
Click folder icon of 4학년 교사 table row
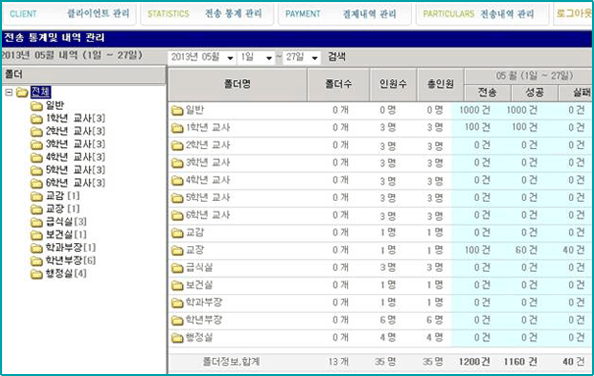pos(177,181)
